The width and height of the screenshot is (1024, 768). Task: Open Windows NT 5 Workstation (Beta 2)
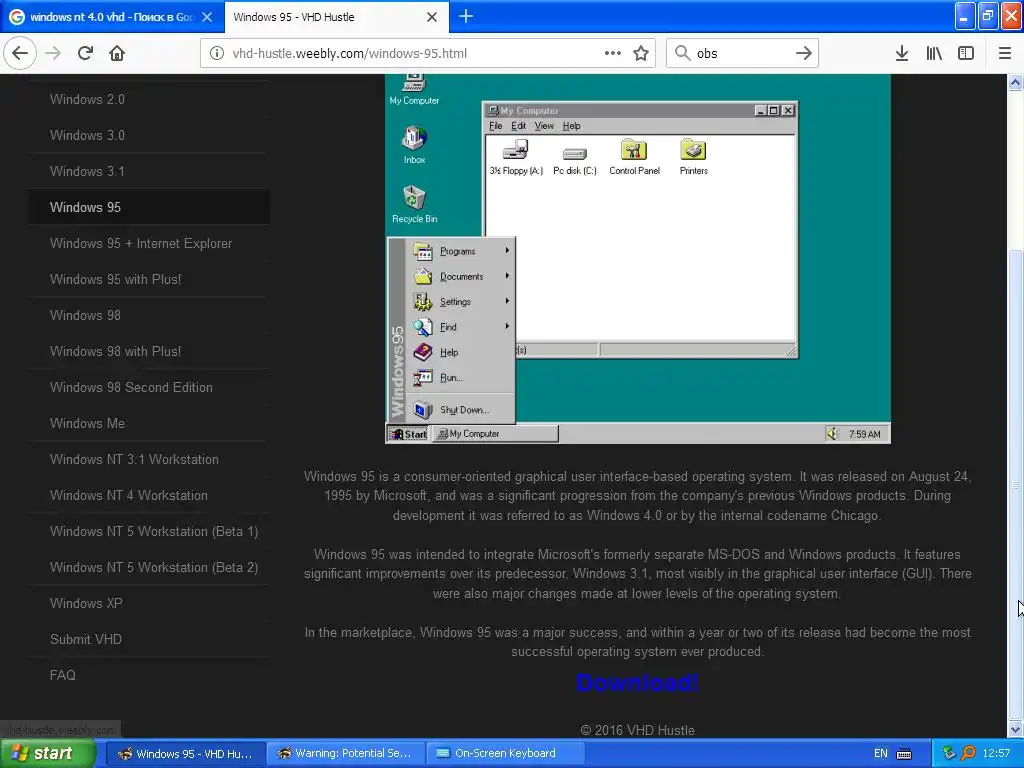point(153,567)
